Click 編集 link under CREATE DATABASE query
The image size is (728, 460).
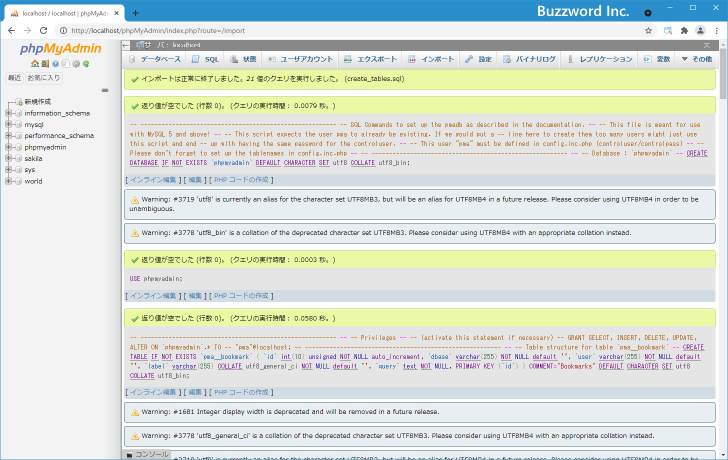tap(195, 180)
